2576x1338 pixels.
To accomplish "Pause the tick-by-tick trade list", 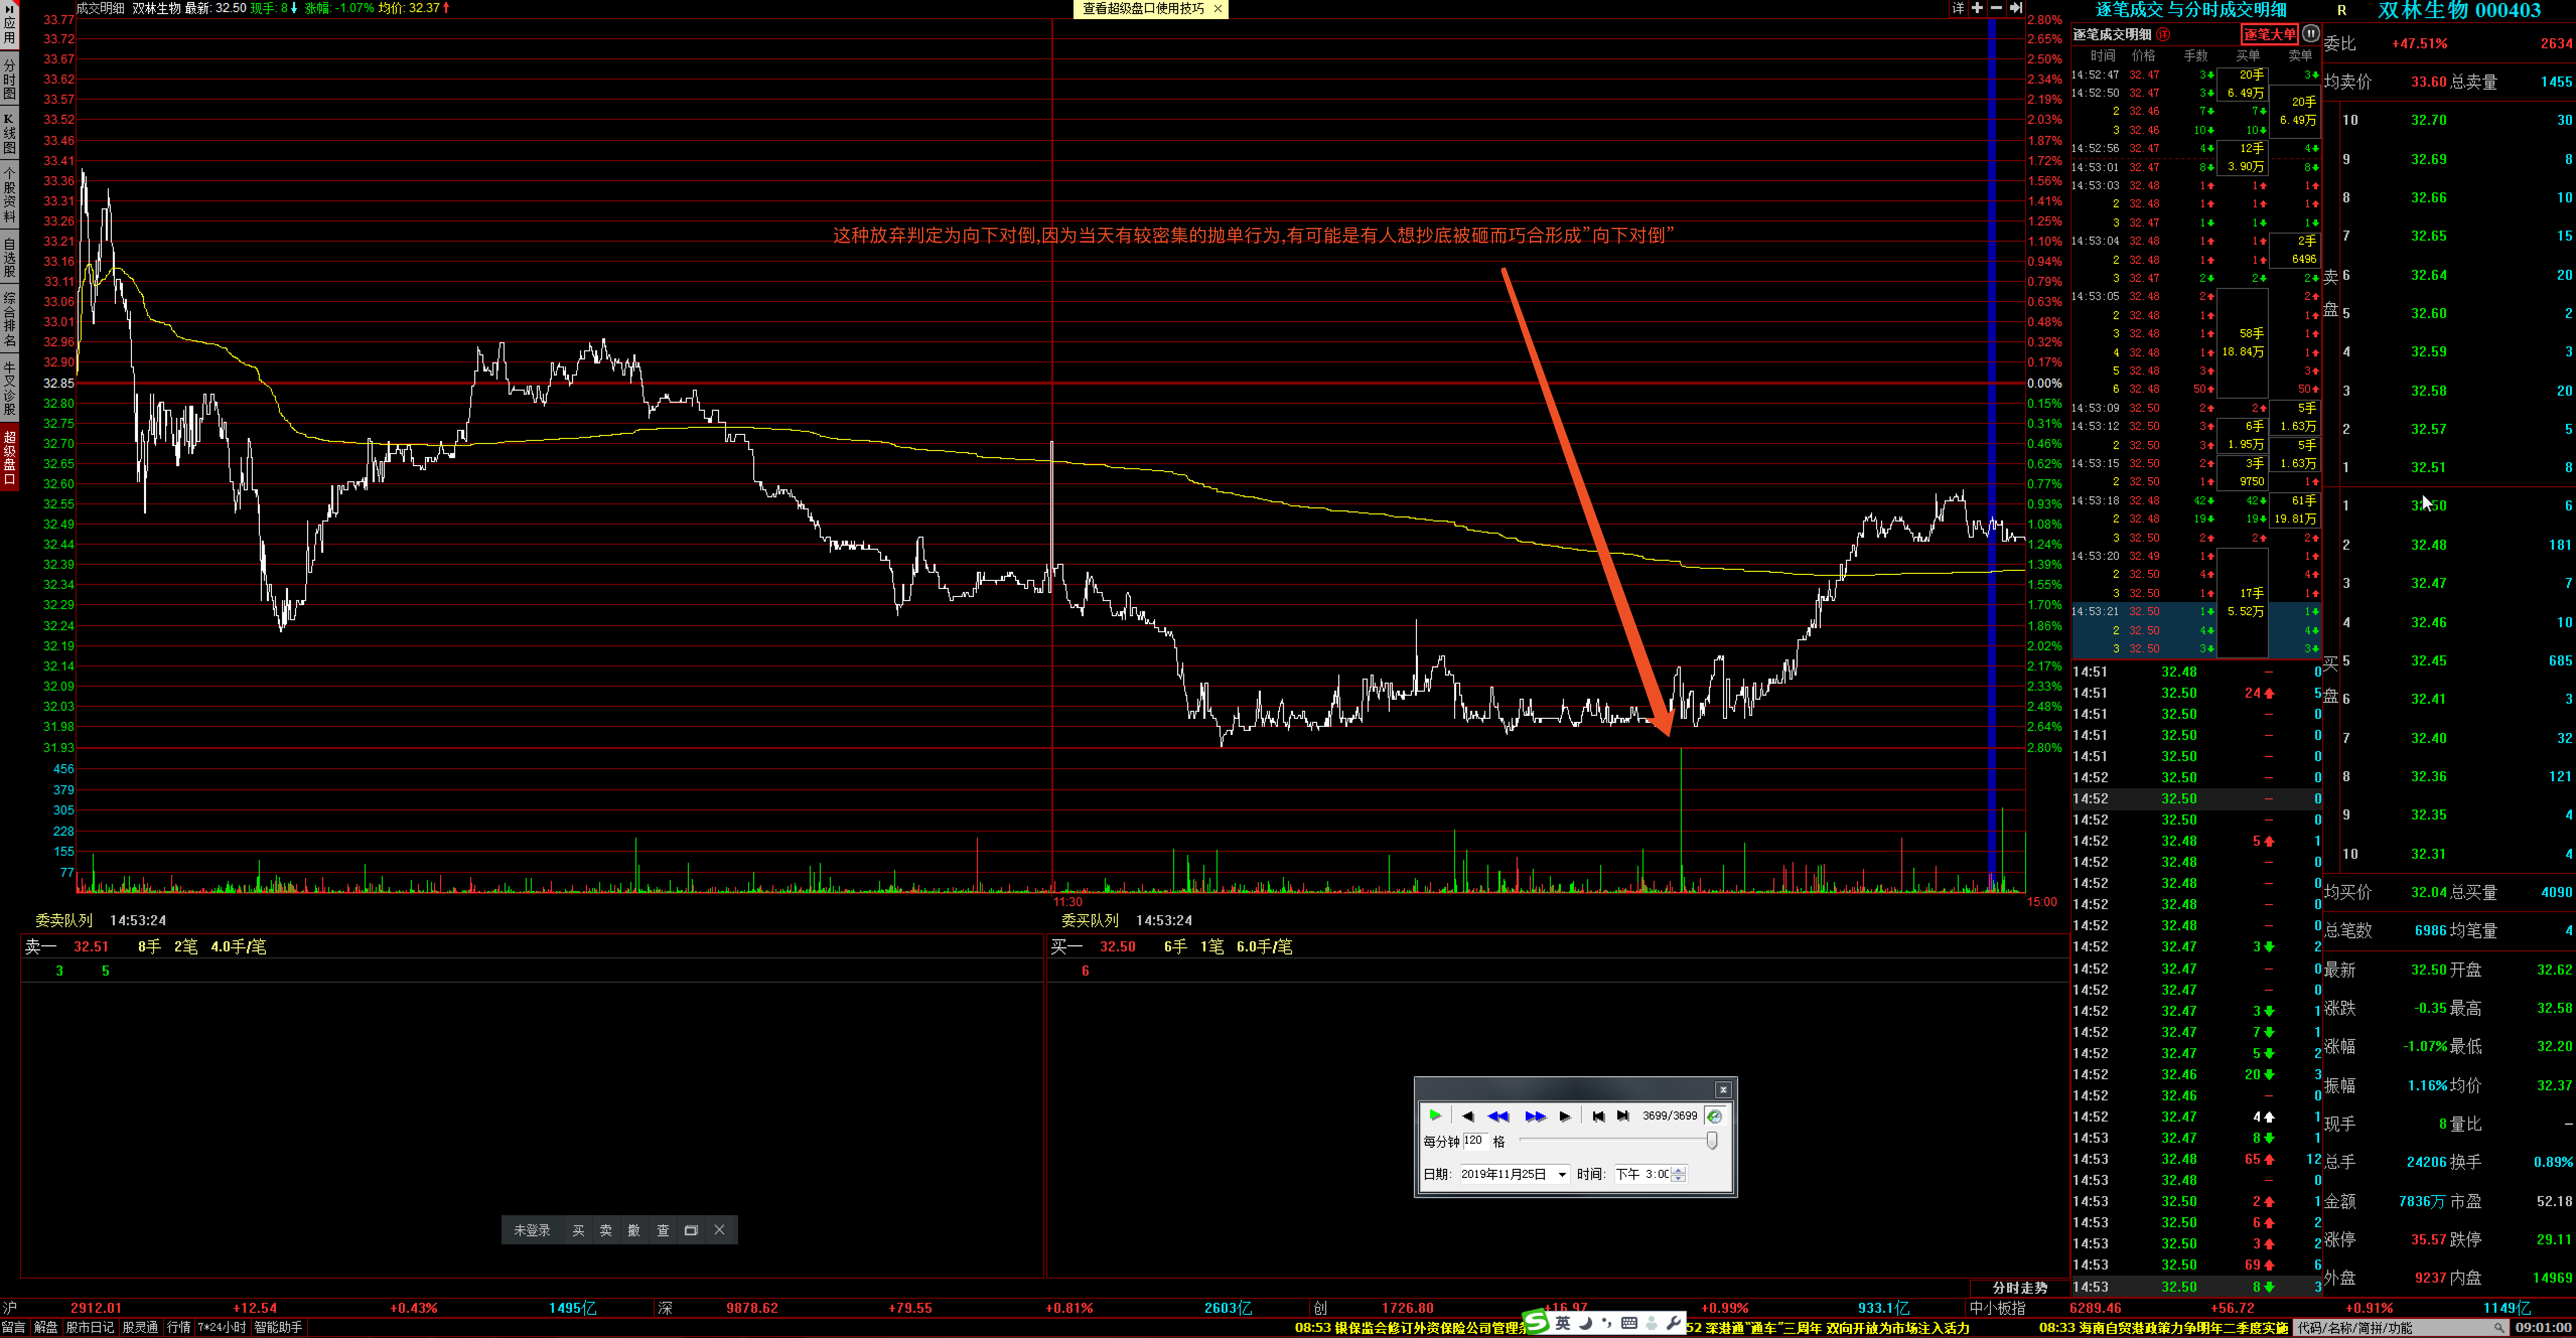I will click(2310, 33).
